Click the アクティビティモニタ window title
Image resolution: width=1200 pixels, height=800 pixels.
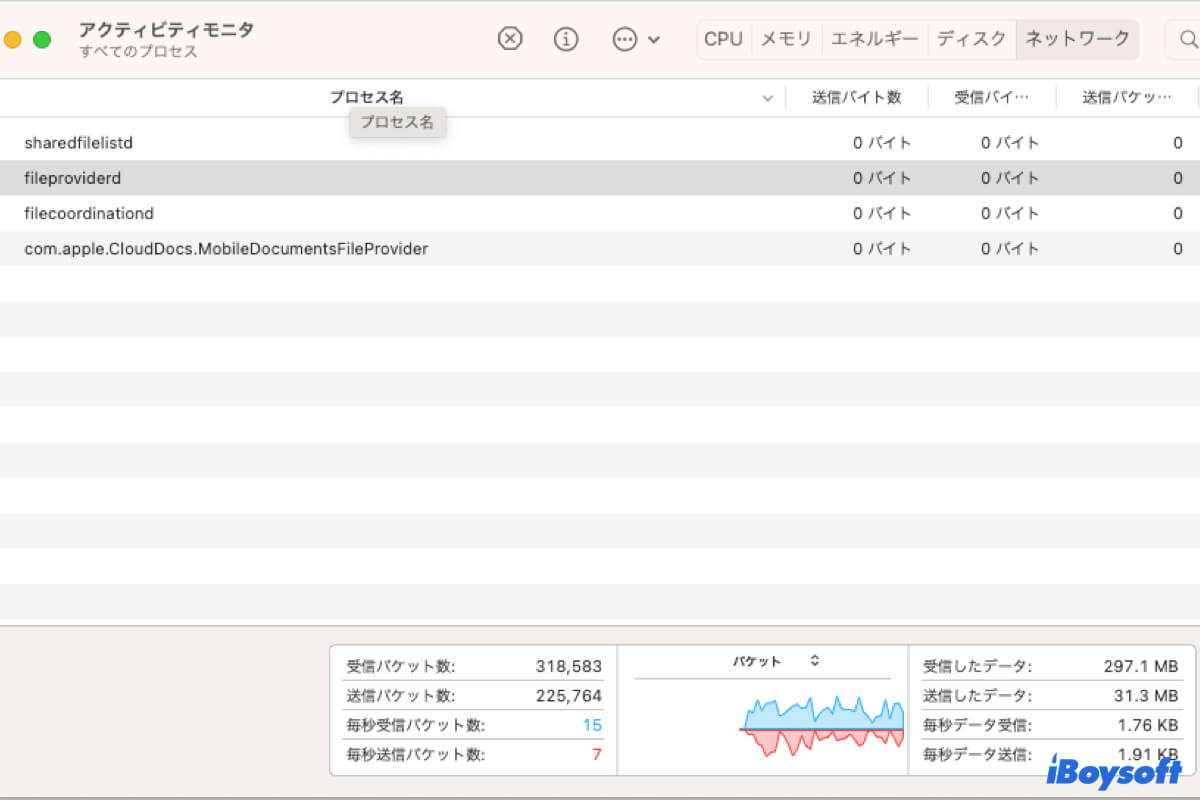166,29
